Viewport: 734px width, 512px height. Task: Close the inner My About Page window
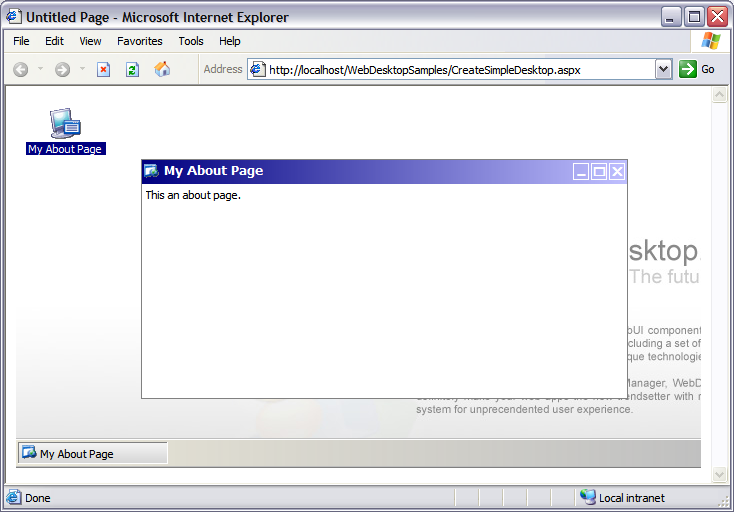click(x=617, y=172)
